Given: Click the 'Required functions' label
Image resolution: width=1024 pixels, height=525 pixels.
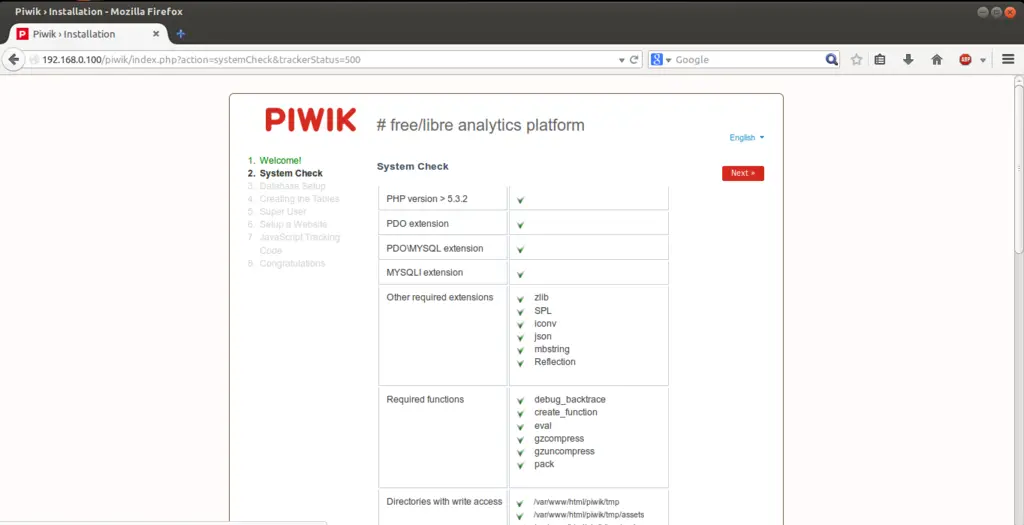Looking at the screenshot, I should 425,399.
